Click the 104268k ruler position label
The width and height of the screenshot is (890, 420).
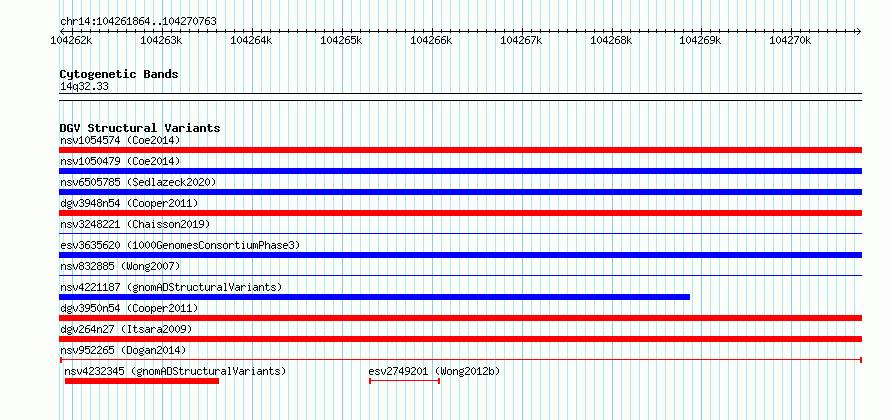(x=611, y=40)
